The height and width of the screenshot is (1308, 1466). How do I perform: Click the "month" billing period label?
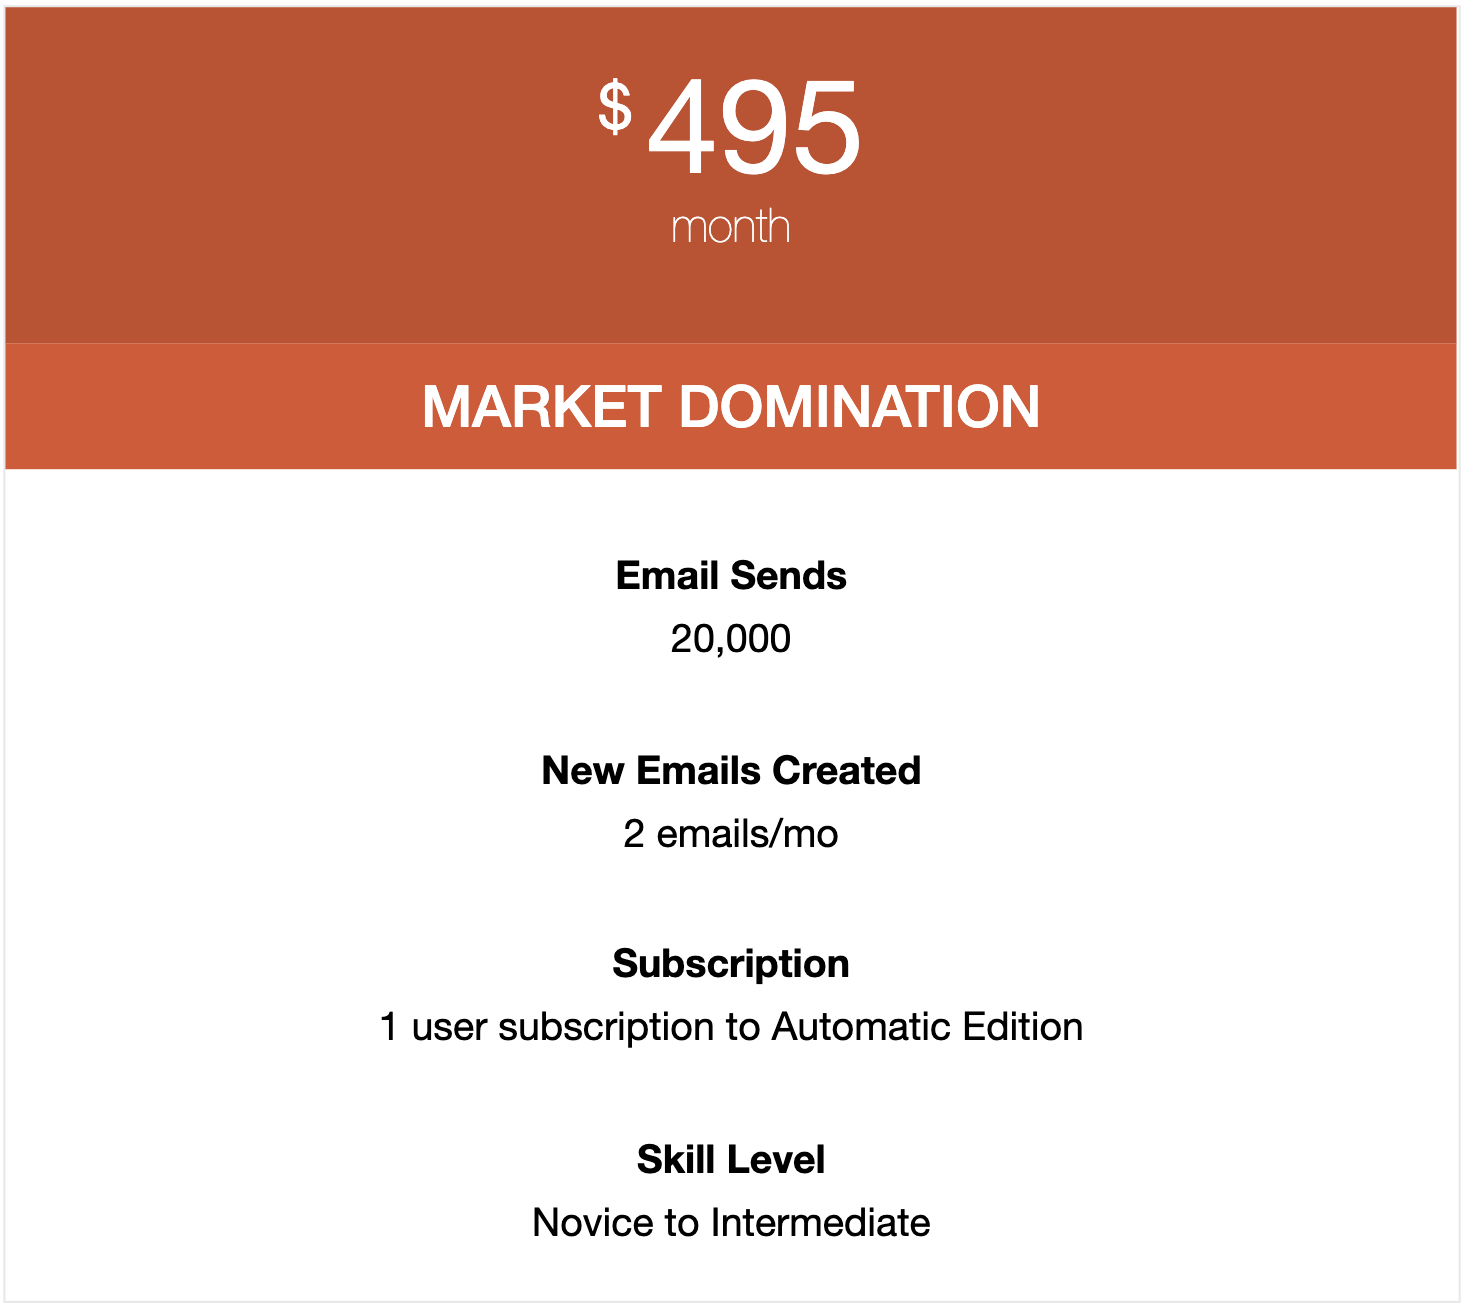click(731, 227)
